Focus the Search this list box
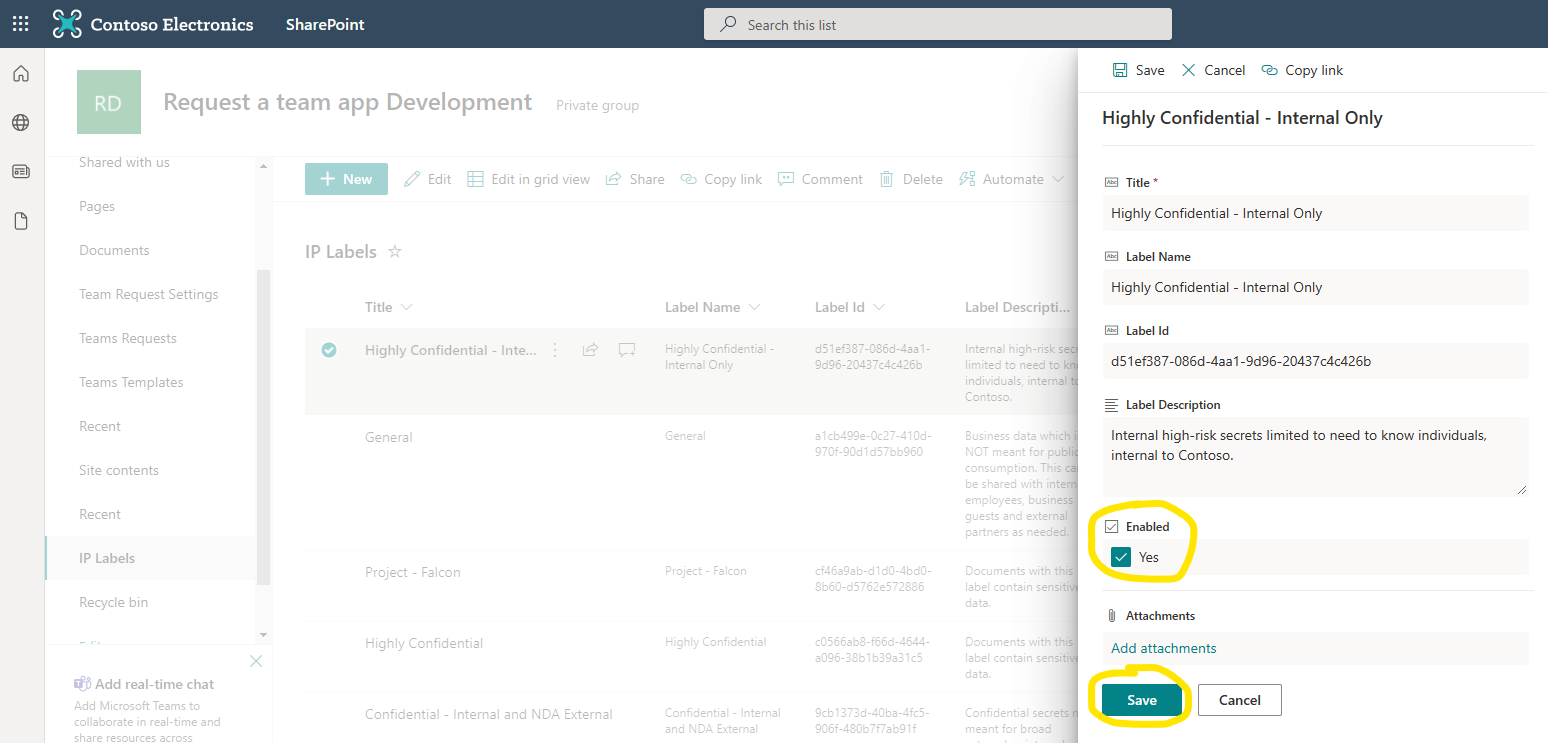The width and height of the screenshot is (1548, 743). (x=938, y=24)
